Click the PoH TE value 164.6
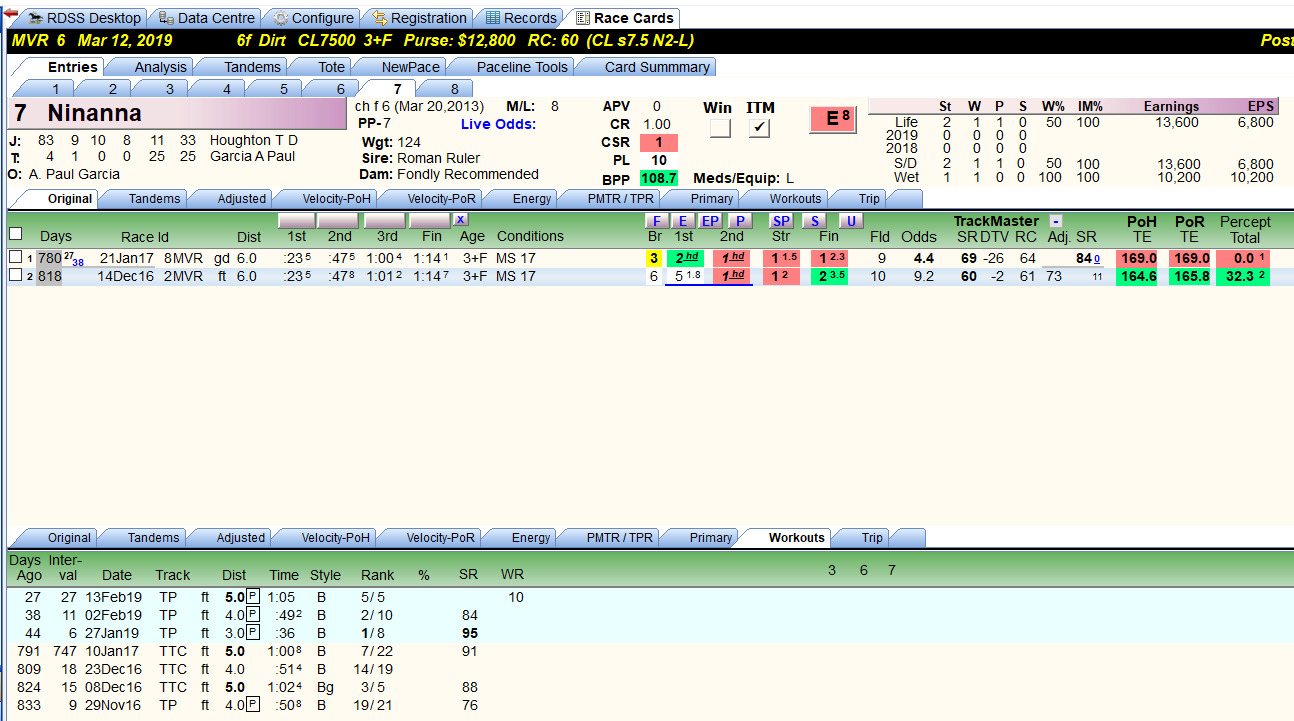 coord(1136,276)
